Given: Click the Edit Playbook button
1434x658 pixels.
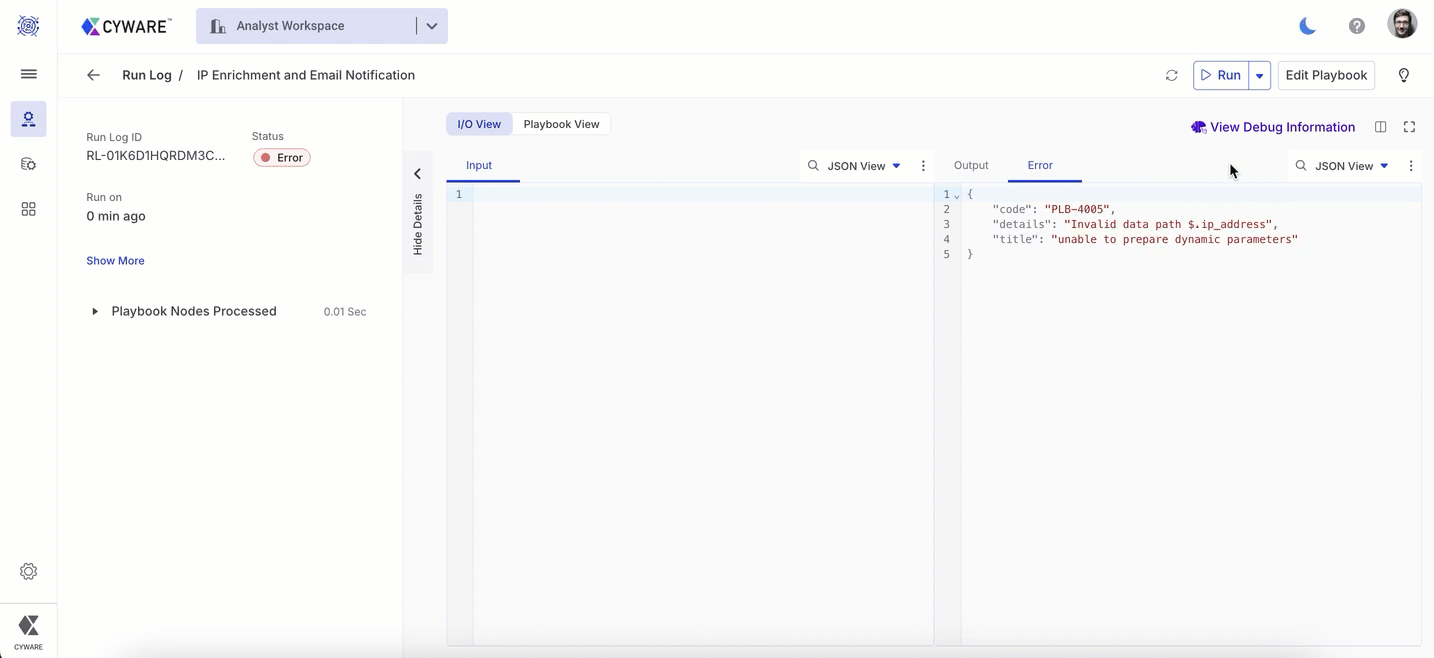Looking at the screenshot, I should coord(1325,76).
